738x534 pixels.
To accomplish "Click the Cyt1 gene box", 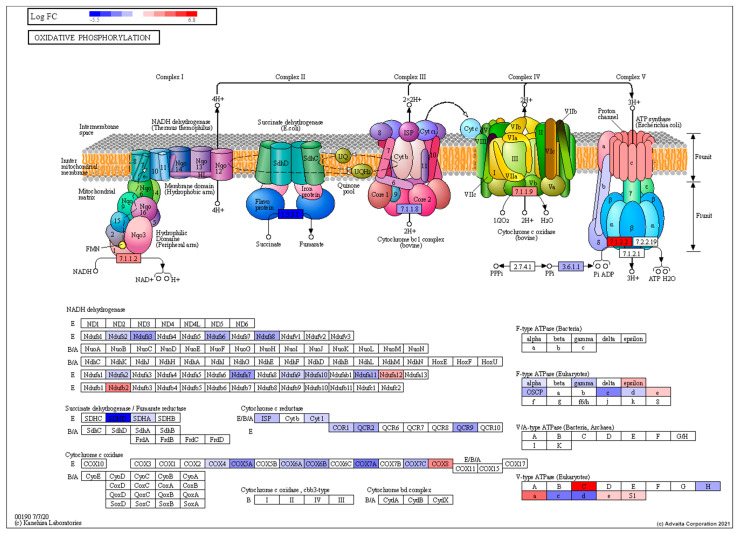I will click(316, 418).
